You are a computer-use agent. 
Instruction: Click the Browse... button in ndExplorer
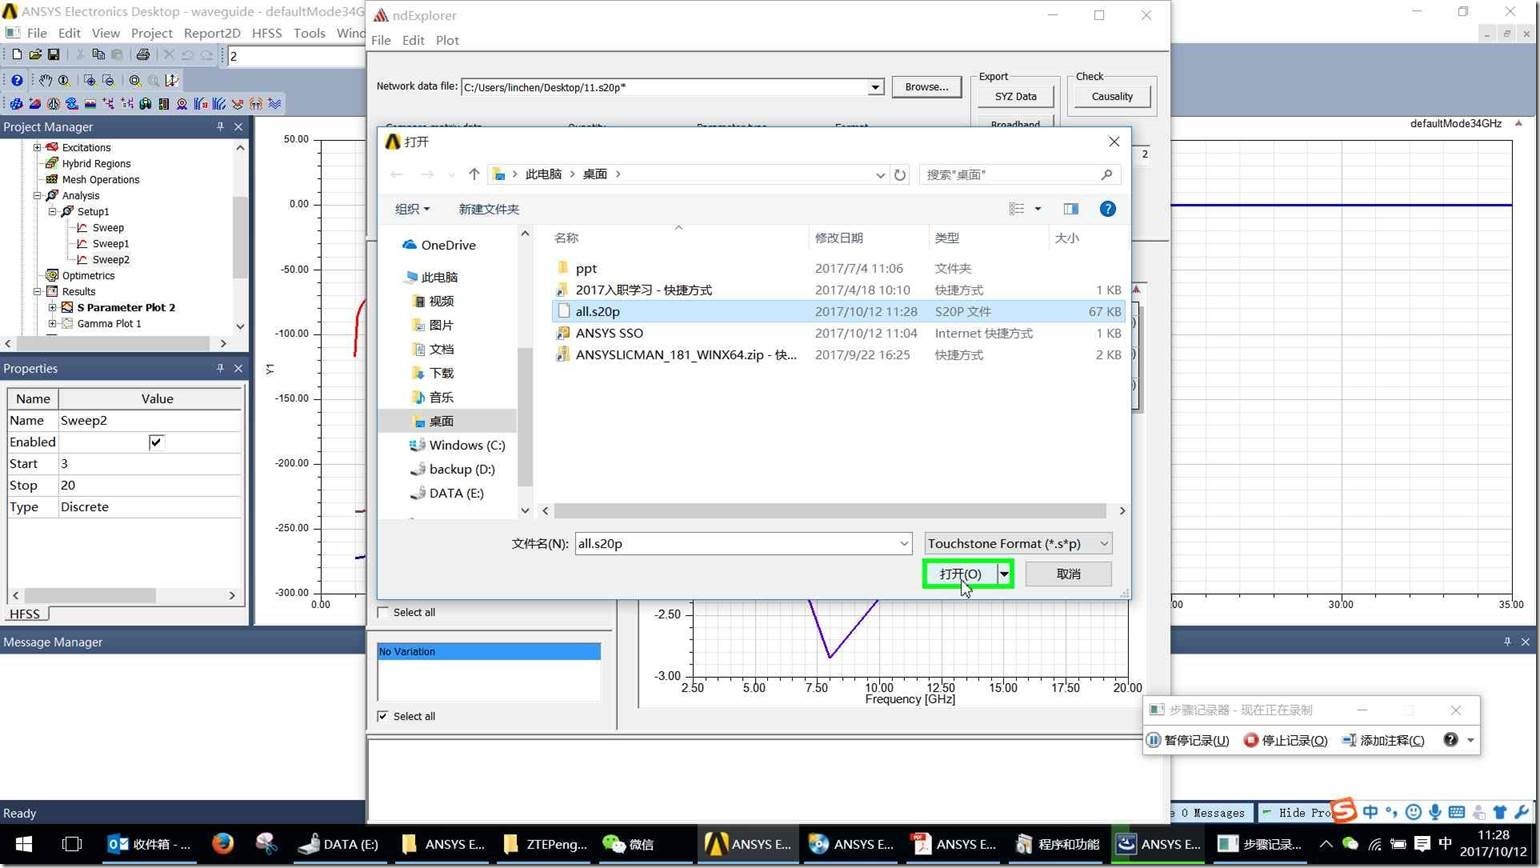click(x=926, y=87)
